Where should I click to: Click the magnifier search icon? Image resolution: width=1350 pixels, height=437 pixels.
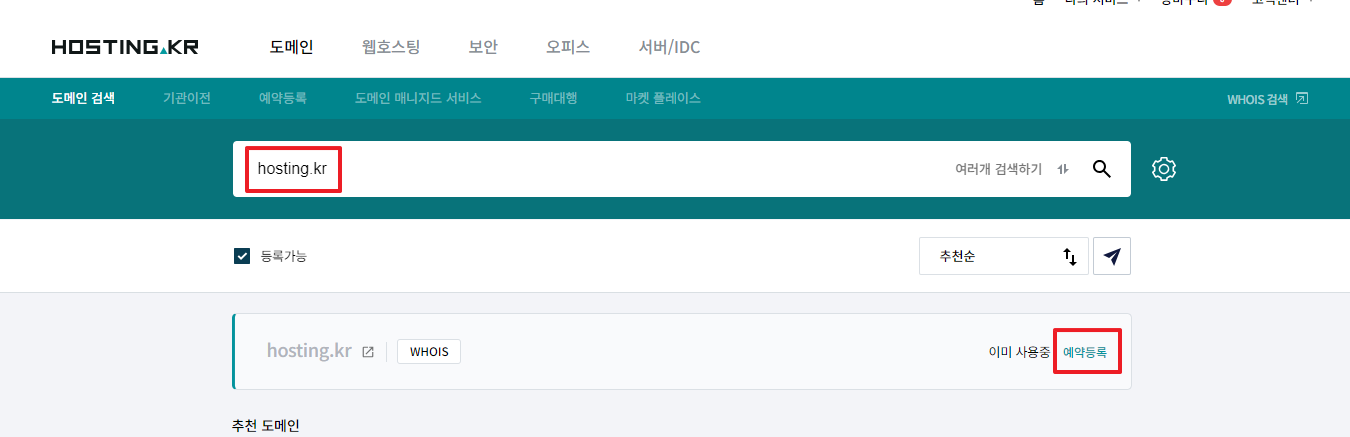point(1102,169)
